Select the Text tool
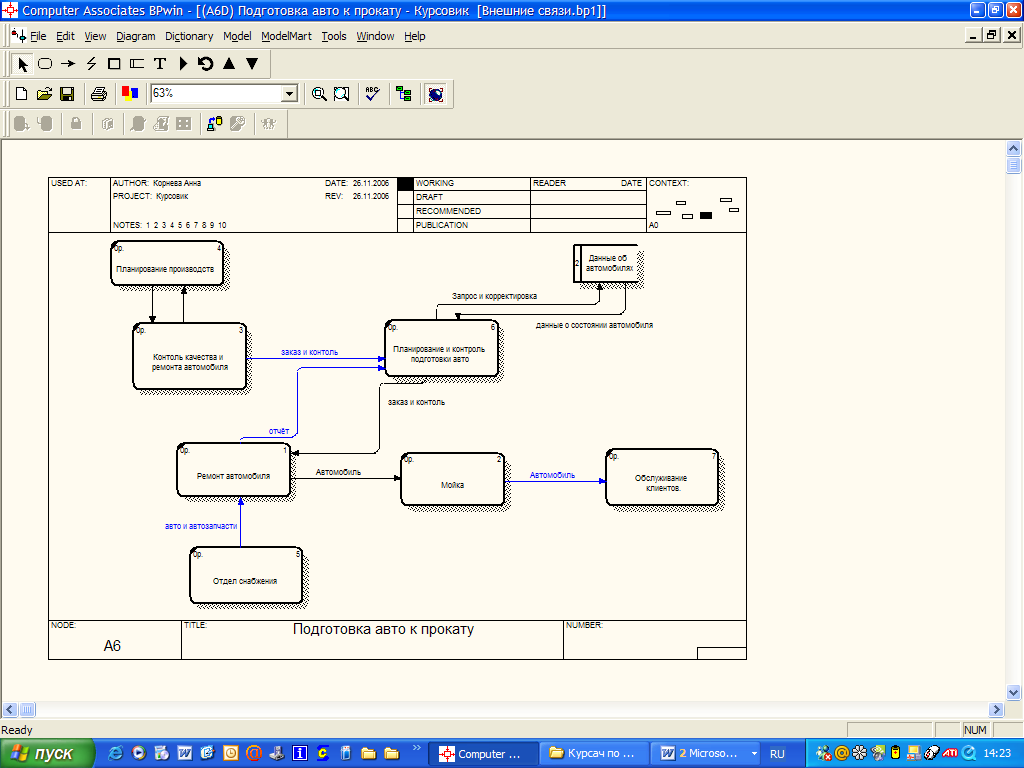The image size is (1024, 768). (x=160, y=64)
